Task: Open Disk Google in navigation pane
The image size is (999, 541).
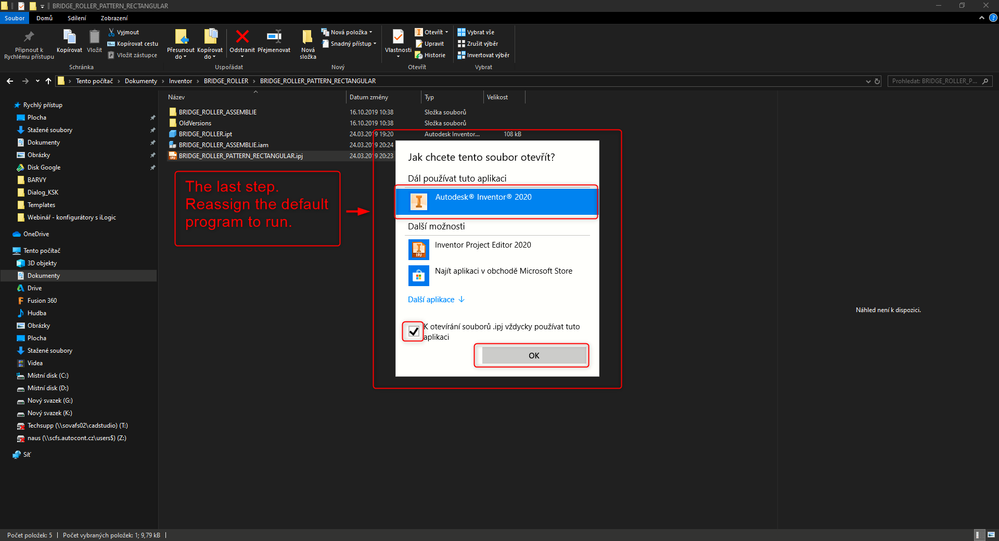Action: click(43, 167)
